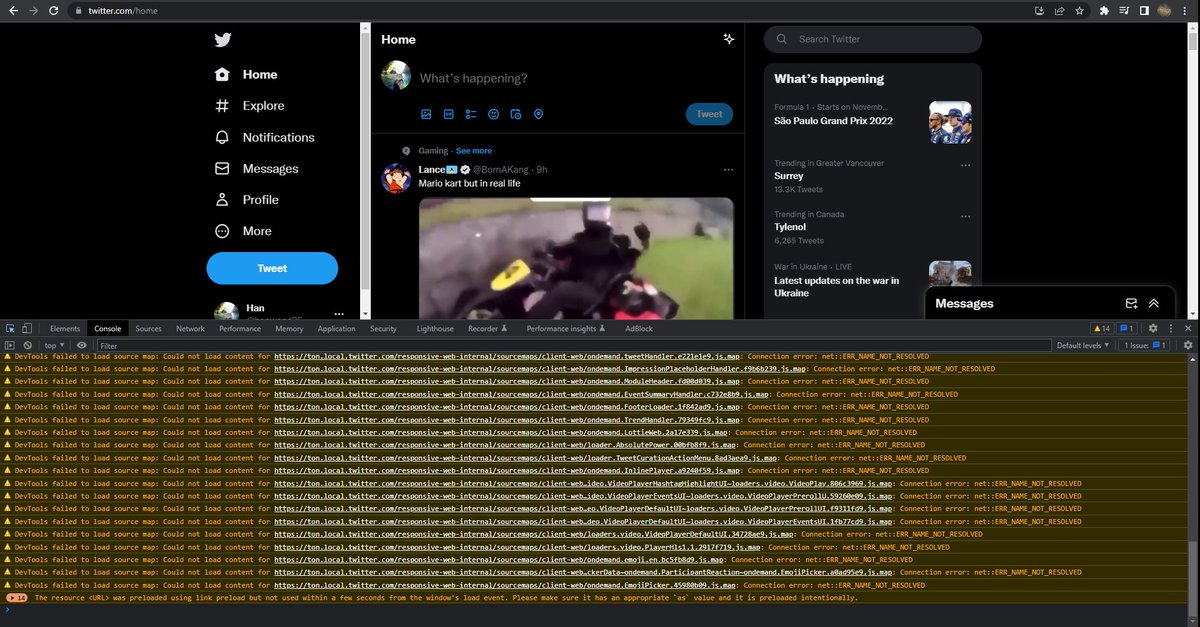
Task: Open account options for Han
Action: (339, 312)
